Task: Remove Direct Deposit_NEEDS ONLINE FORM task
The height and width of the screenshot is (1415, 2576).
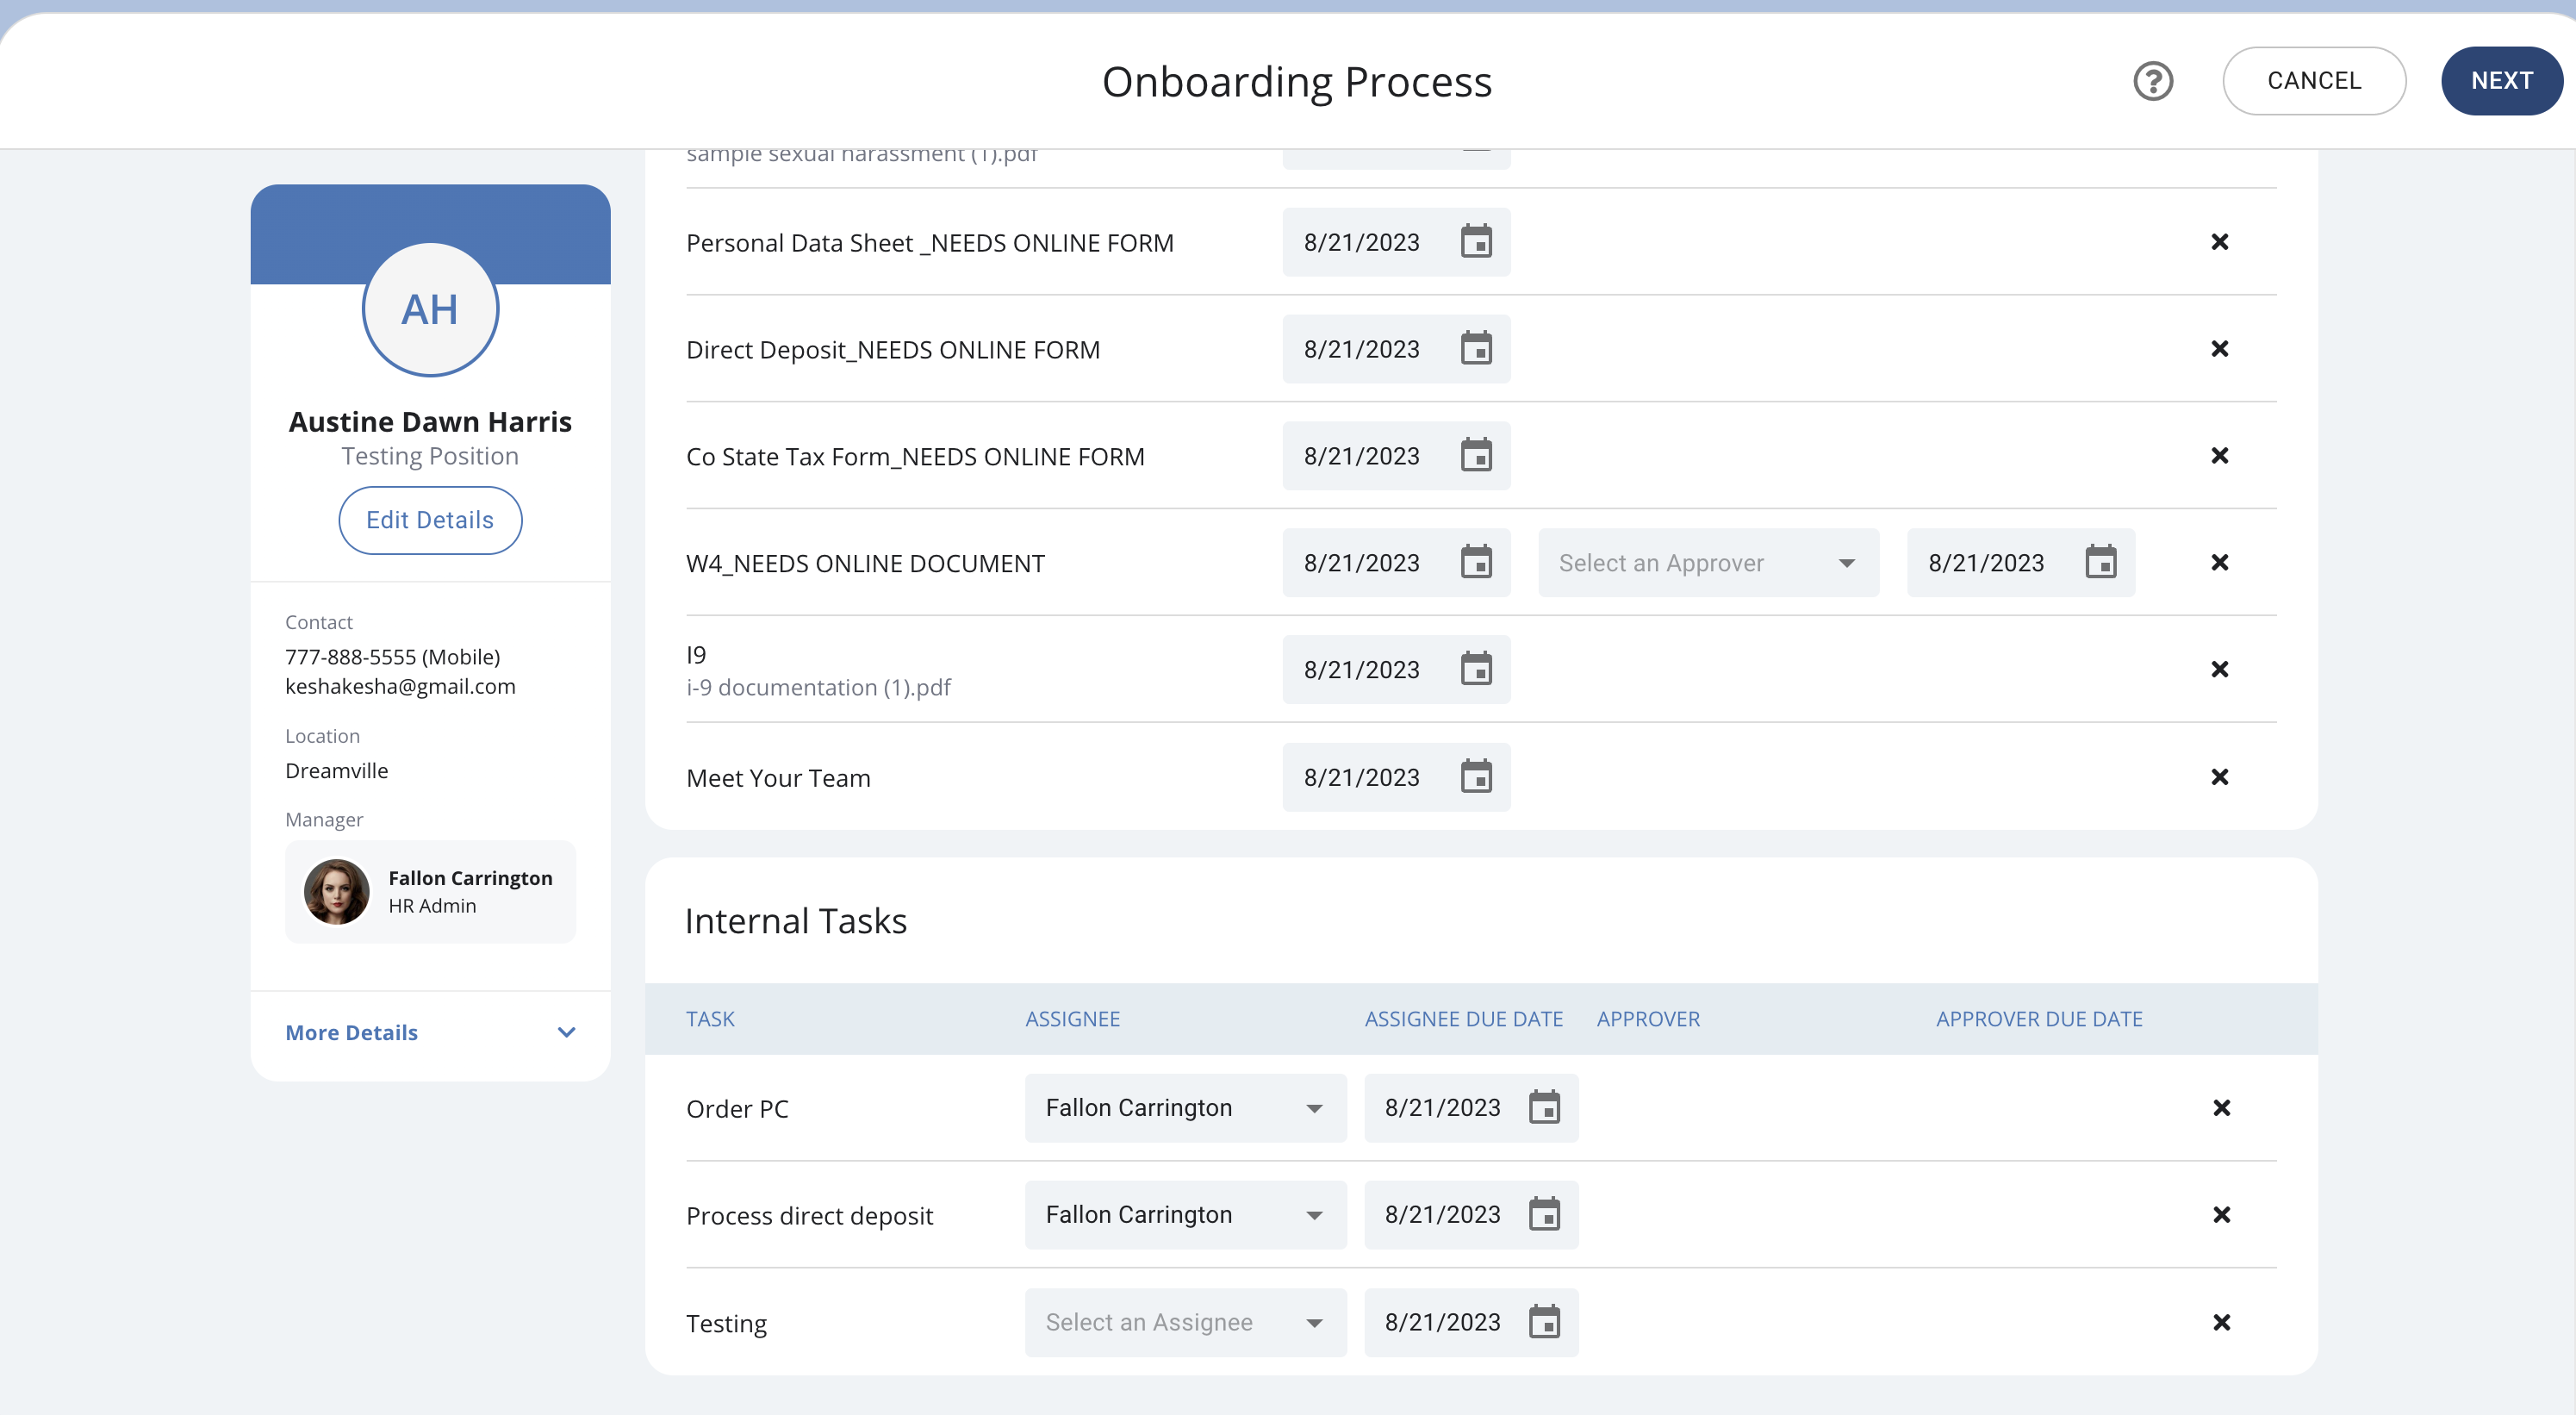Action: [x=2220, y=349]
